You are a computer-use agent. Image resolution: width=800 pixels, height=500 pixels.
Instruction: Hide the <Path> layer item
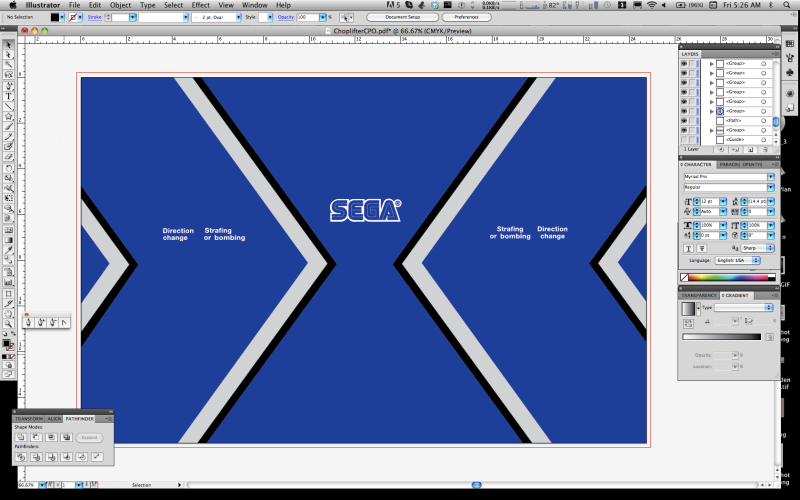[684, 120]
